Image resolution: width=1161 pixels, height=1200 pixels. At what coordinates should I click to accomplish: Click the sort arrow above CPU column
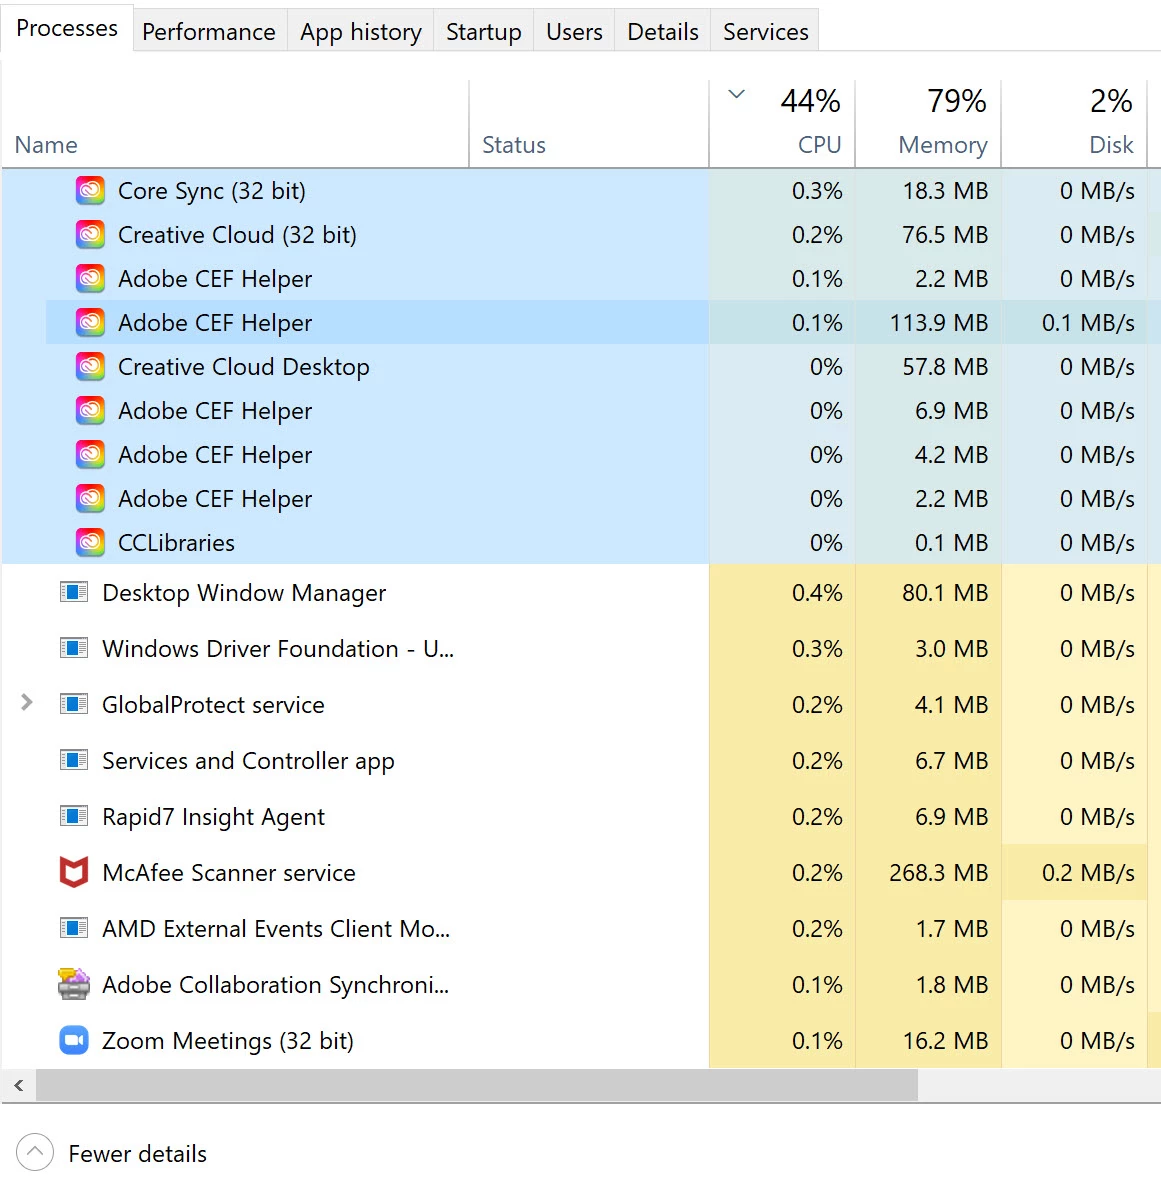(x=737, y=95)
